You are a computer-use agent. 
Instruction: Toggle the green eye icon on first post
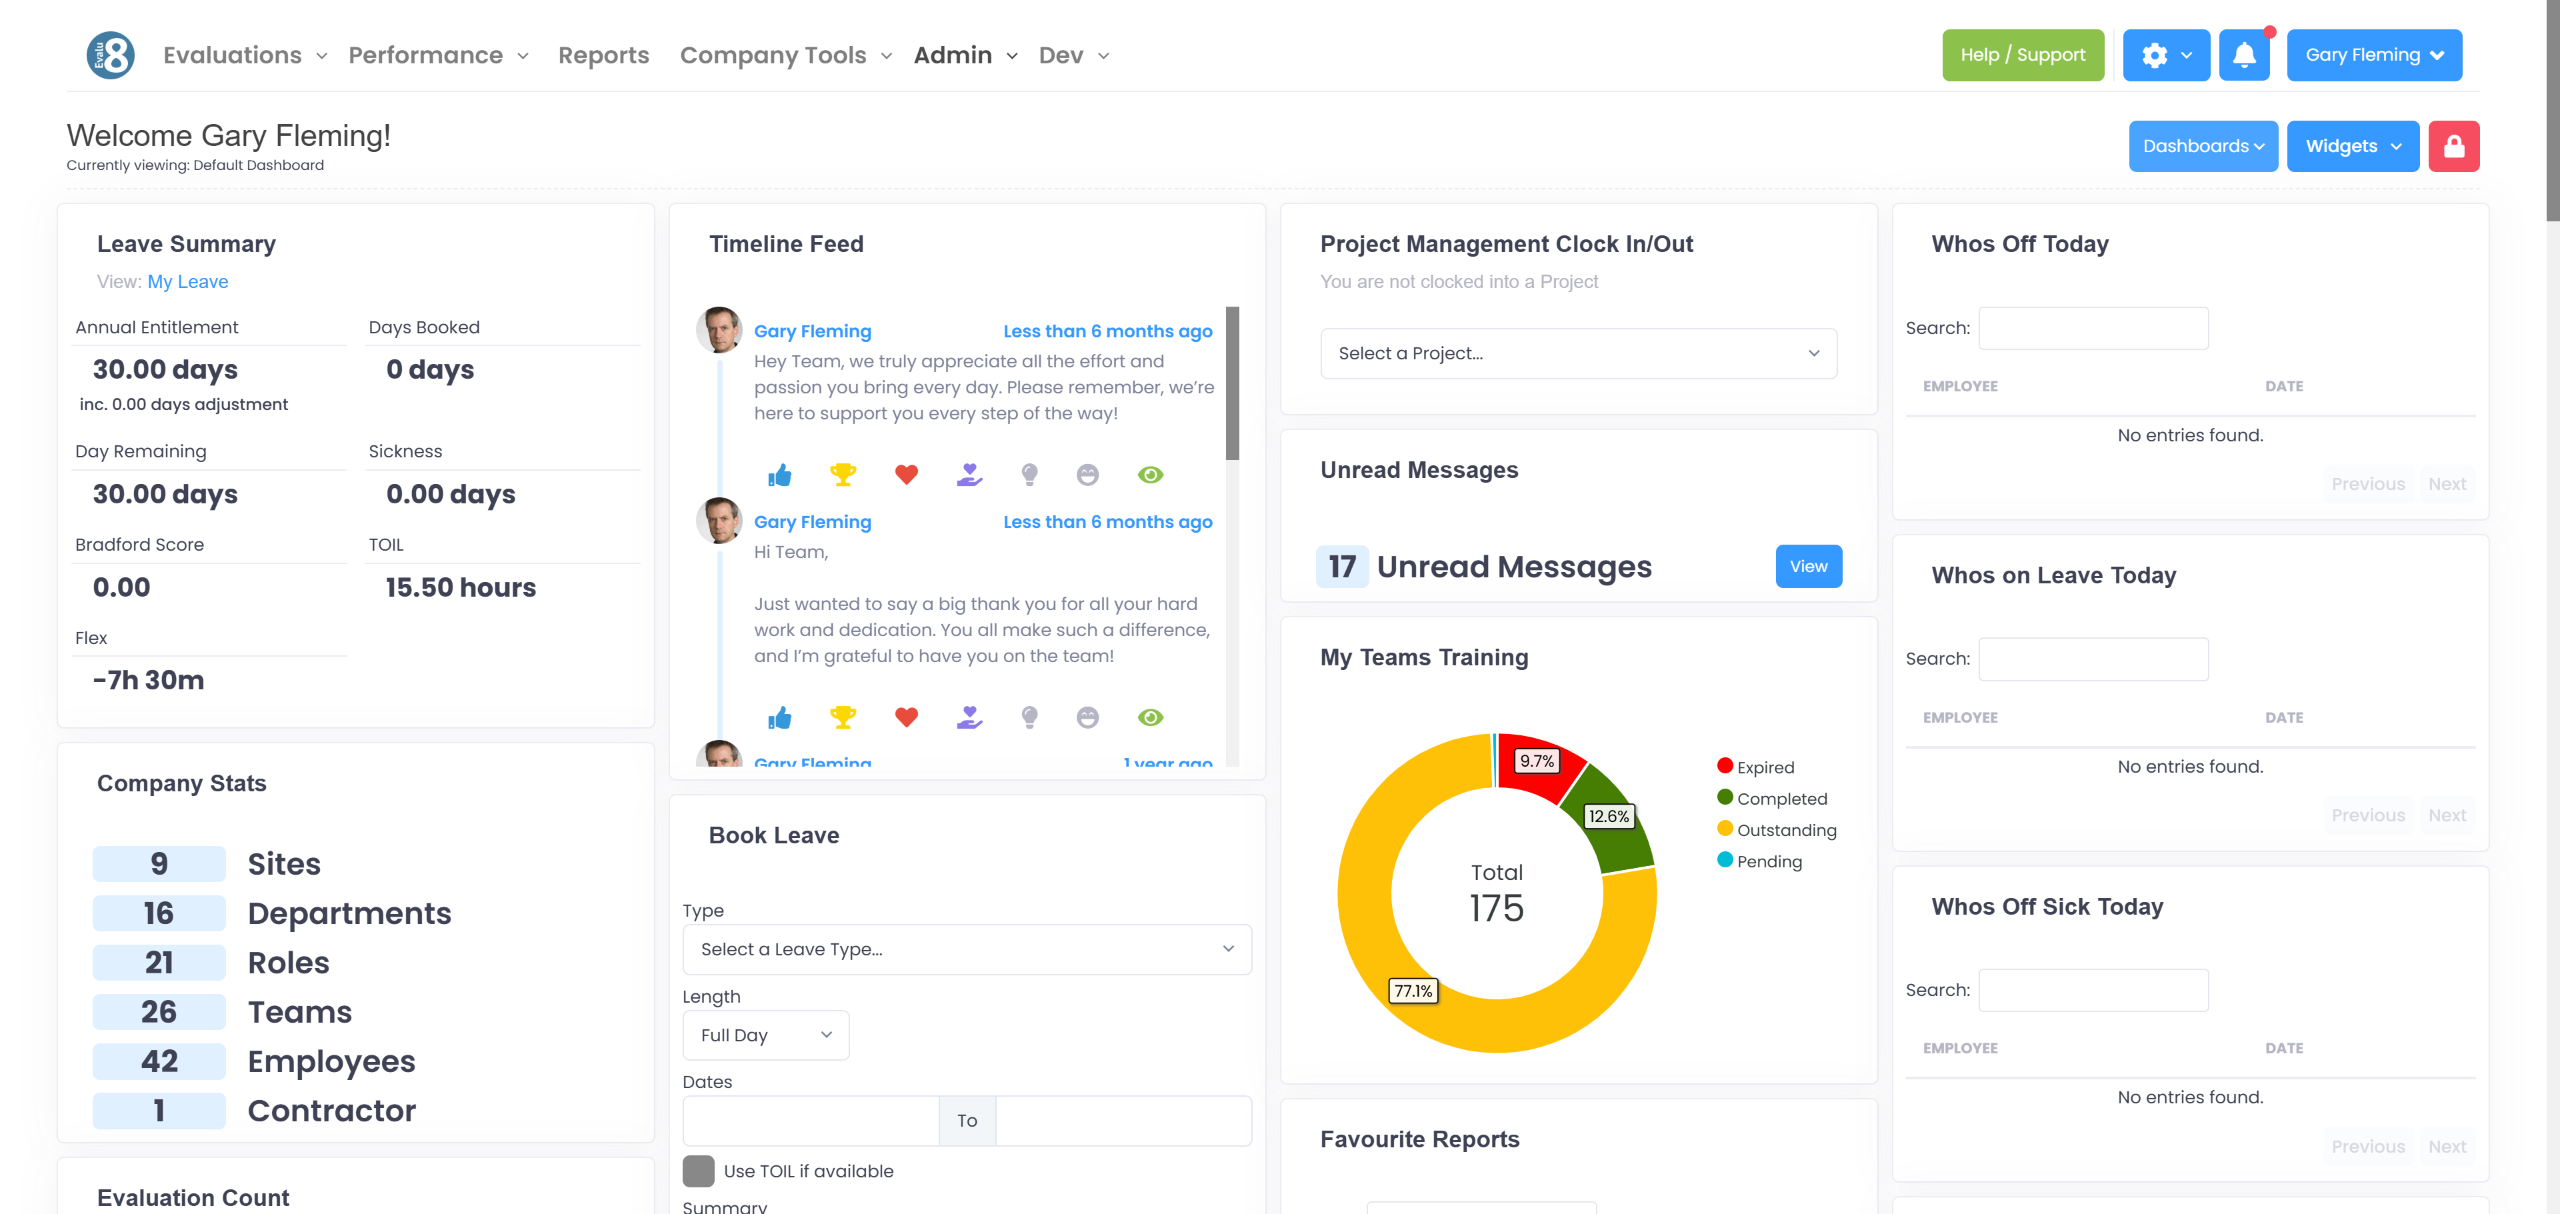click(1150, 475)
